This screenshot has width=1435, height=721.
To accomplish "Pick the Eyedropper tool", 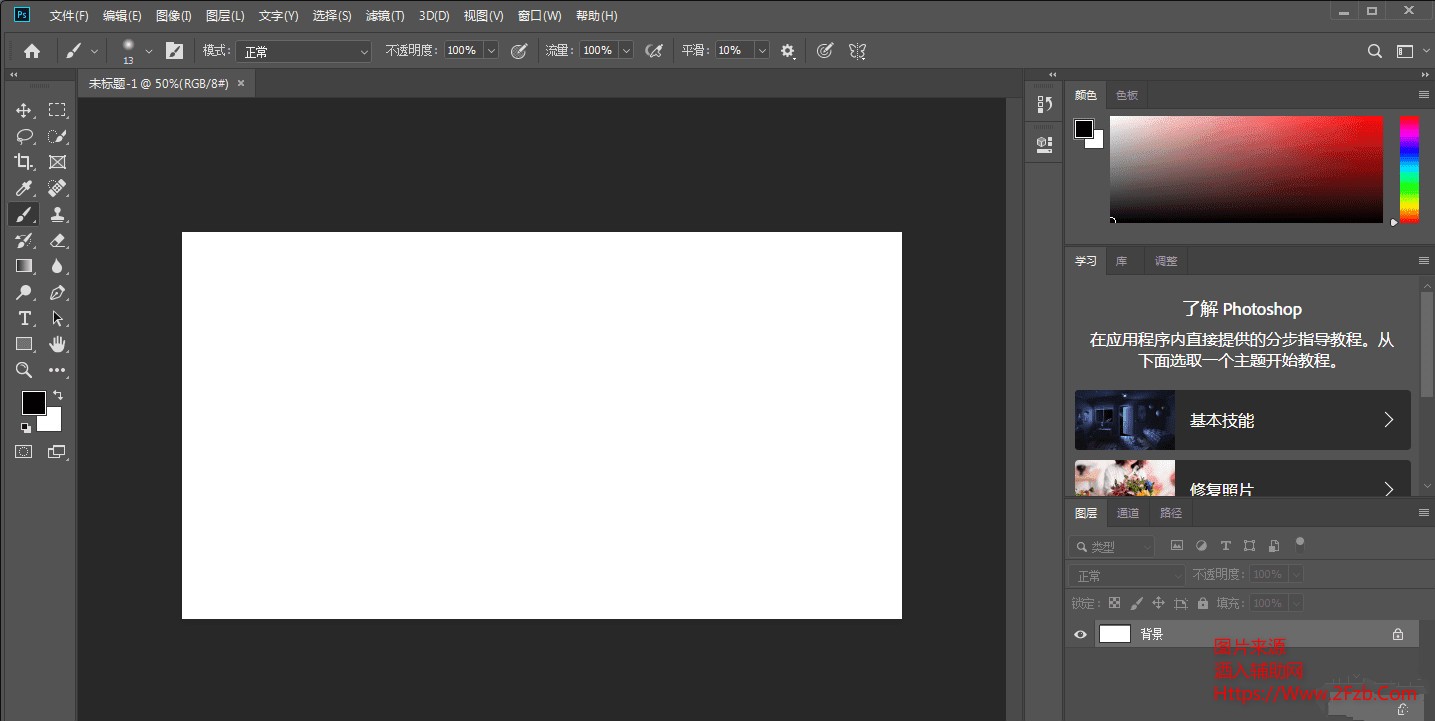I will (24, 188).
